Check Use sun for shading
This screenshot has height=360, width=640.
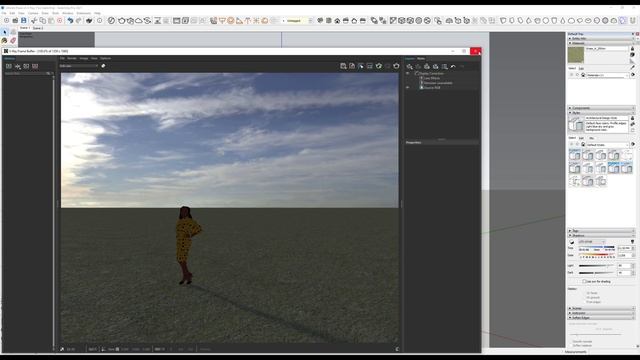tap(584, 282)
